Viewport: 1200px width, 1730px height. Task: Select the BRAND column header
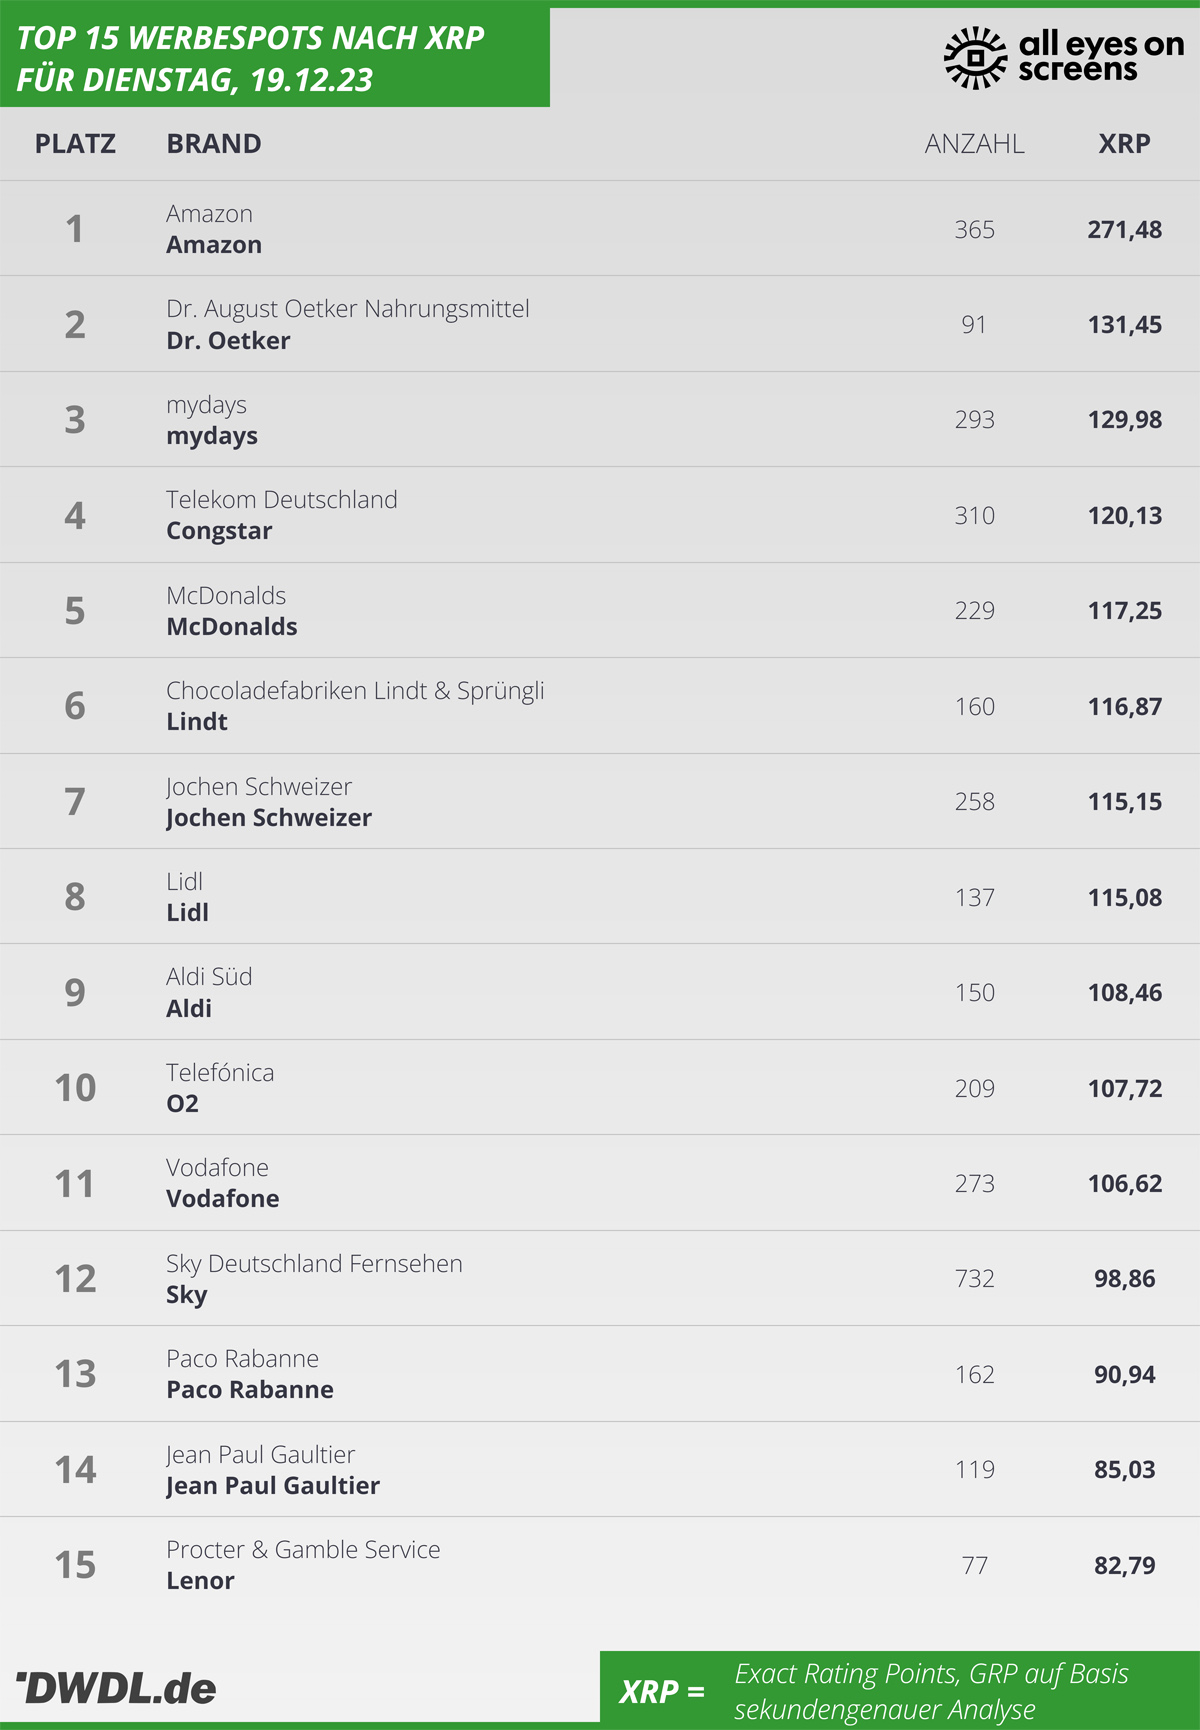pos(214,144)
